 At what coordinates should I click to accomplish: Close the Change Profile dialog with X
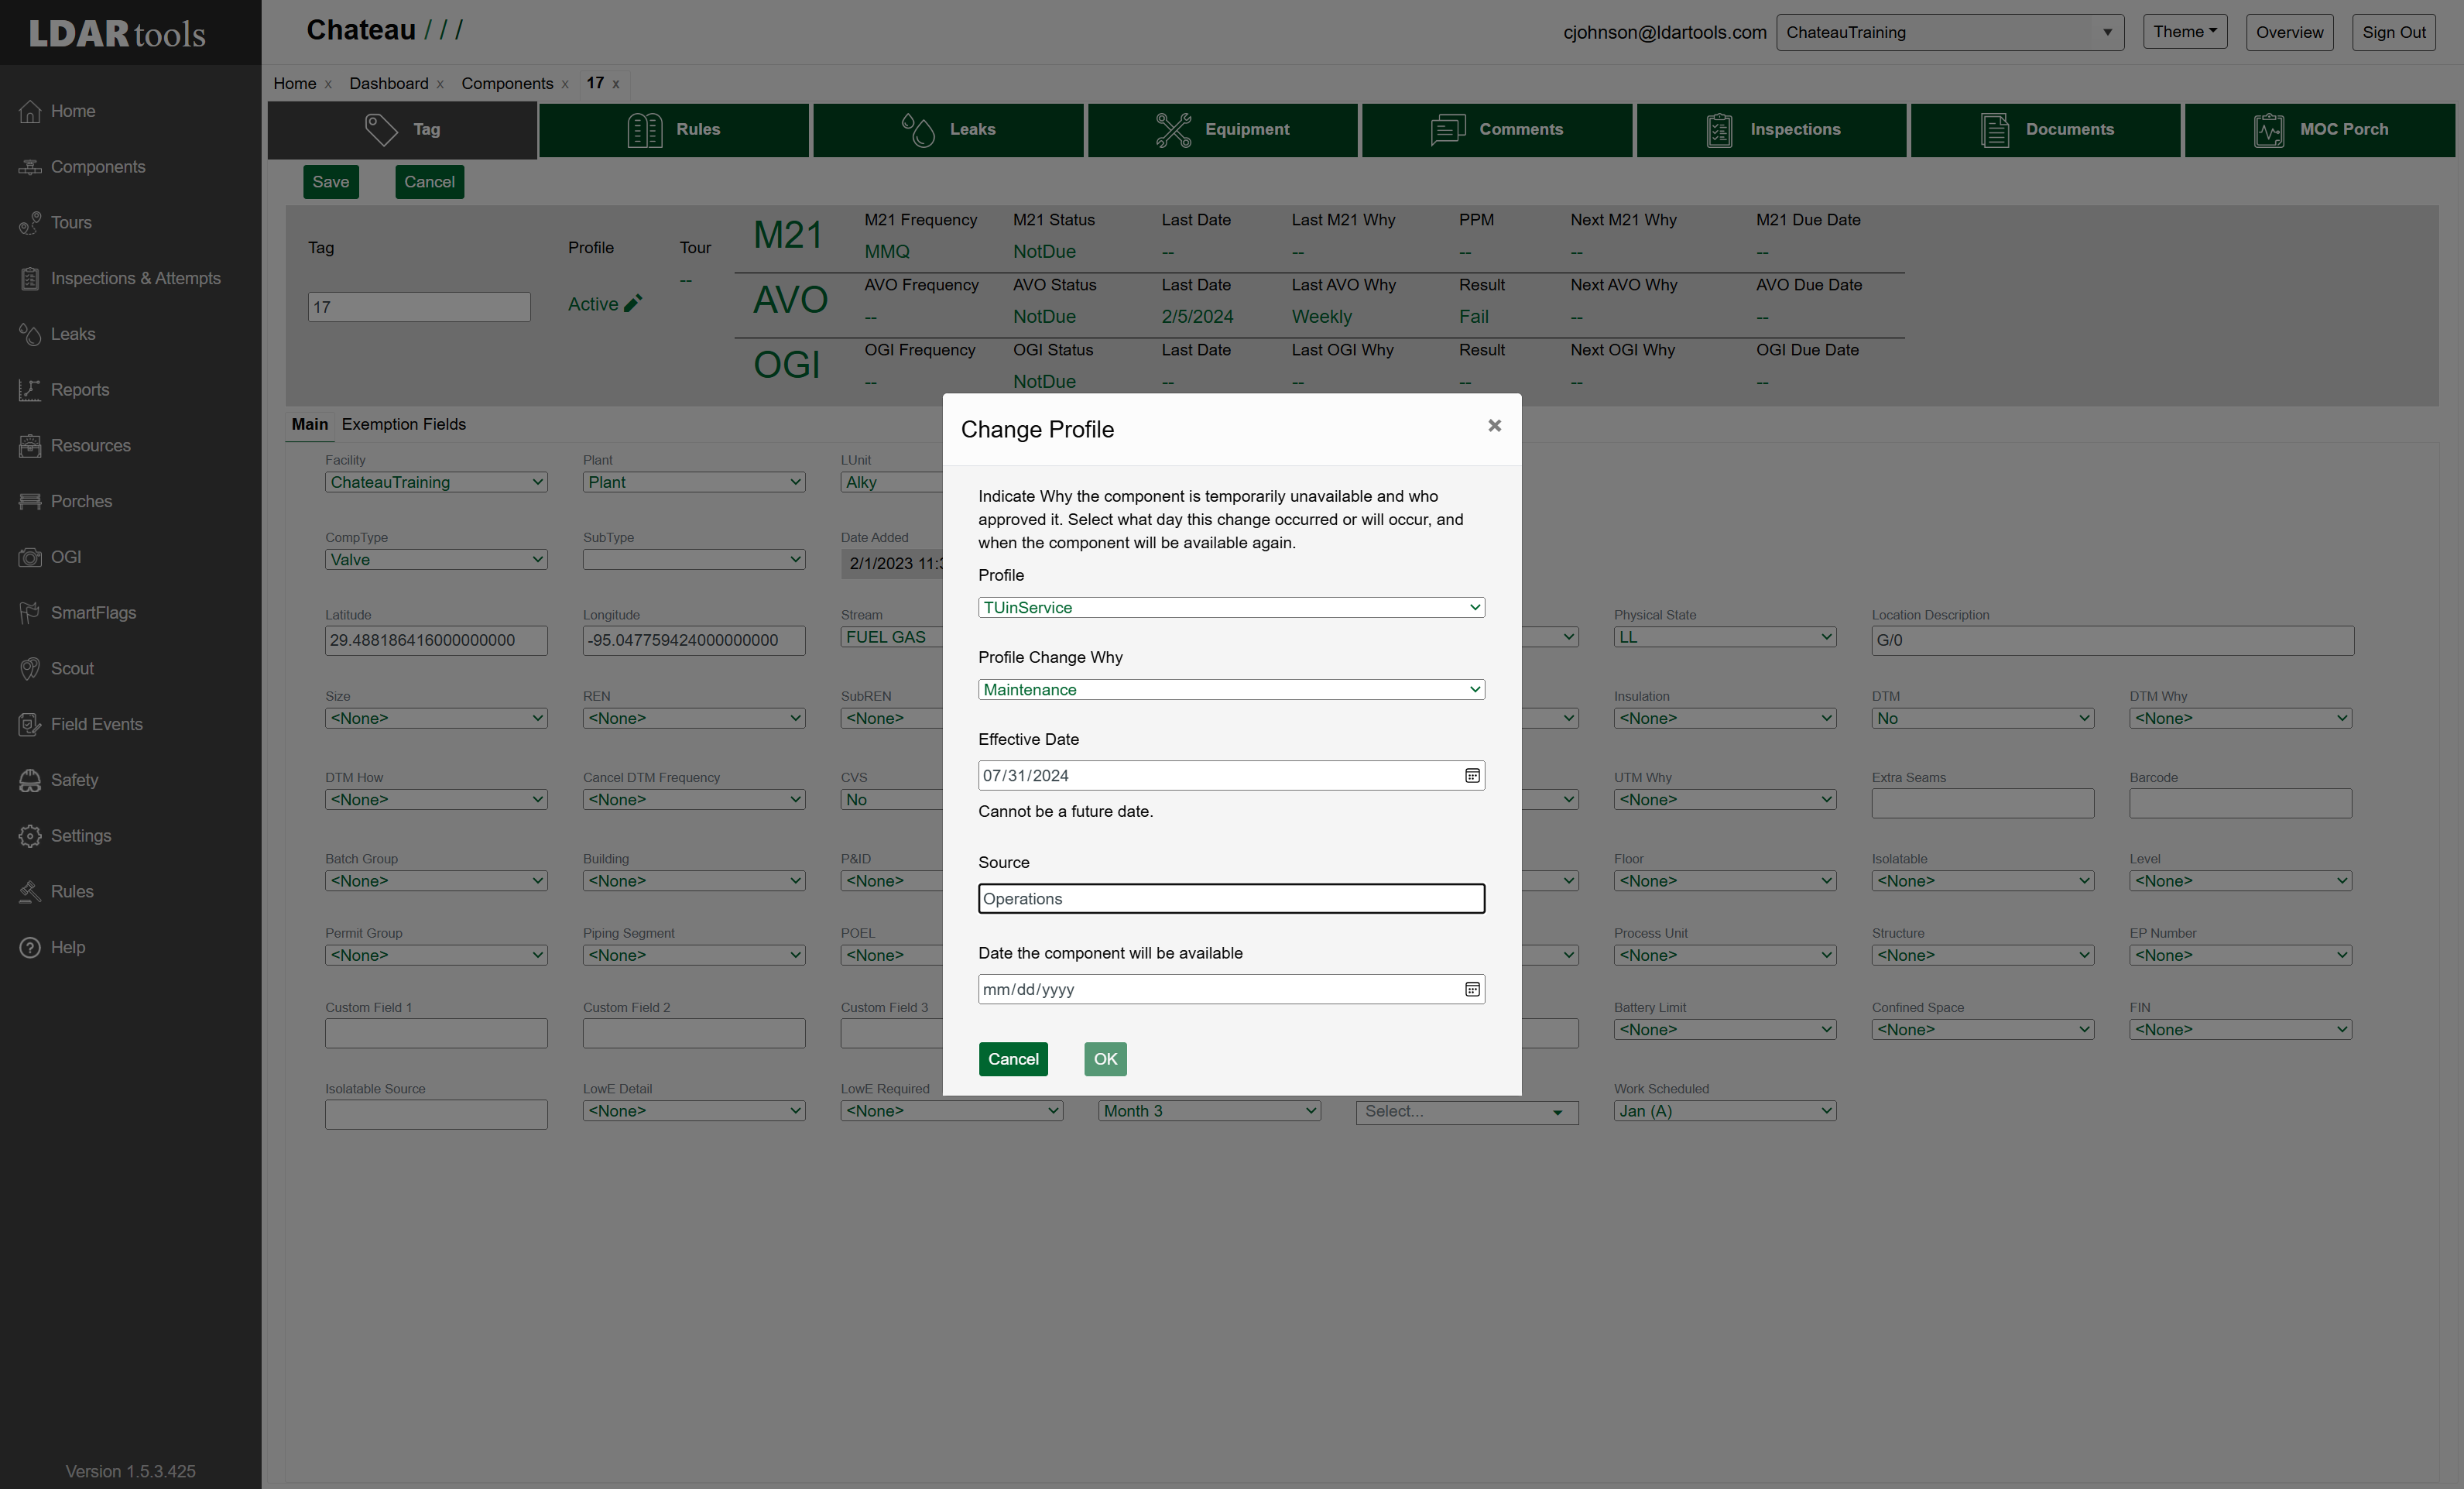click(x=1494, y=426)
